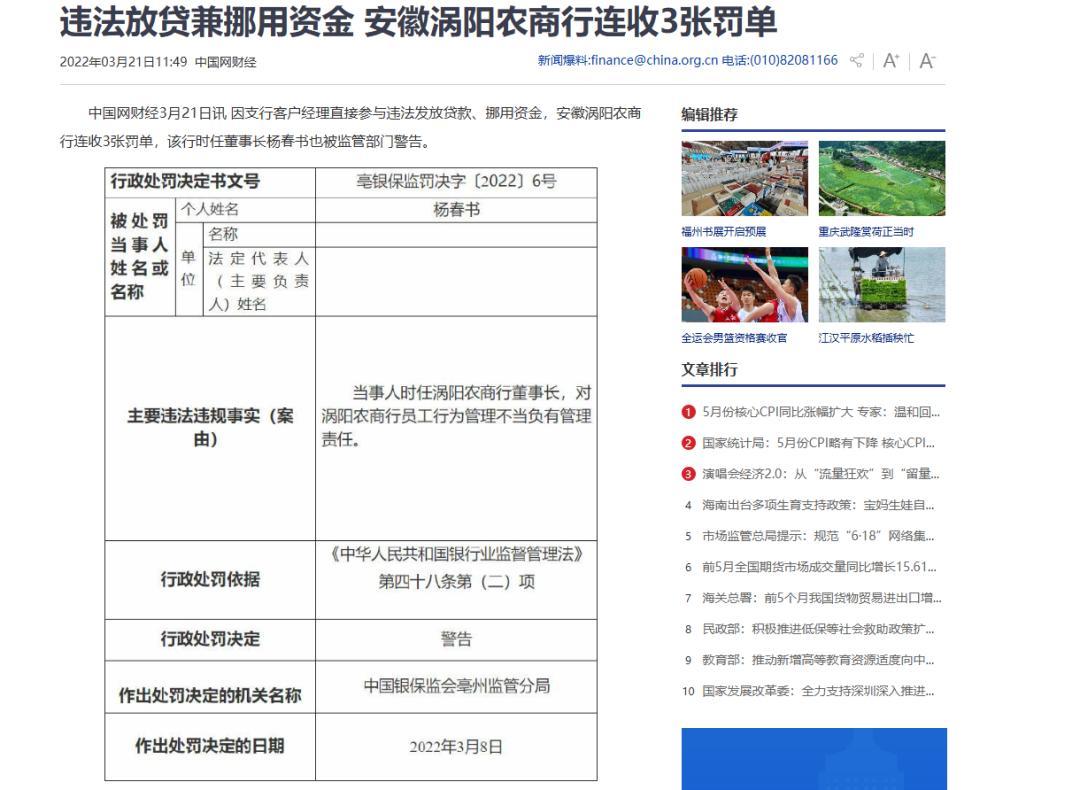Screen dimensions: 1080x790
Task: Open ranked article 9 from 教育部
Action: click(x=818, y=660)
